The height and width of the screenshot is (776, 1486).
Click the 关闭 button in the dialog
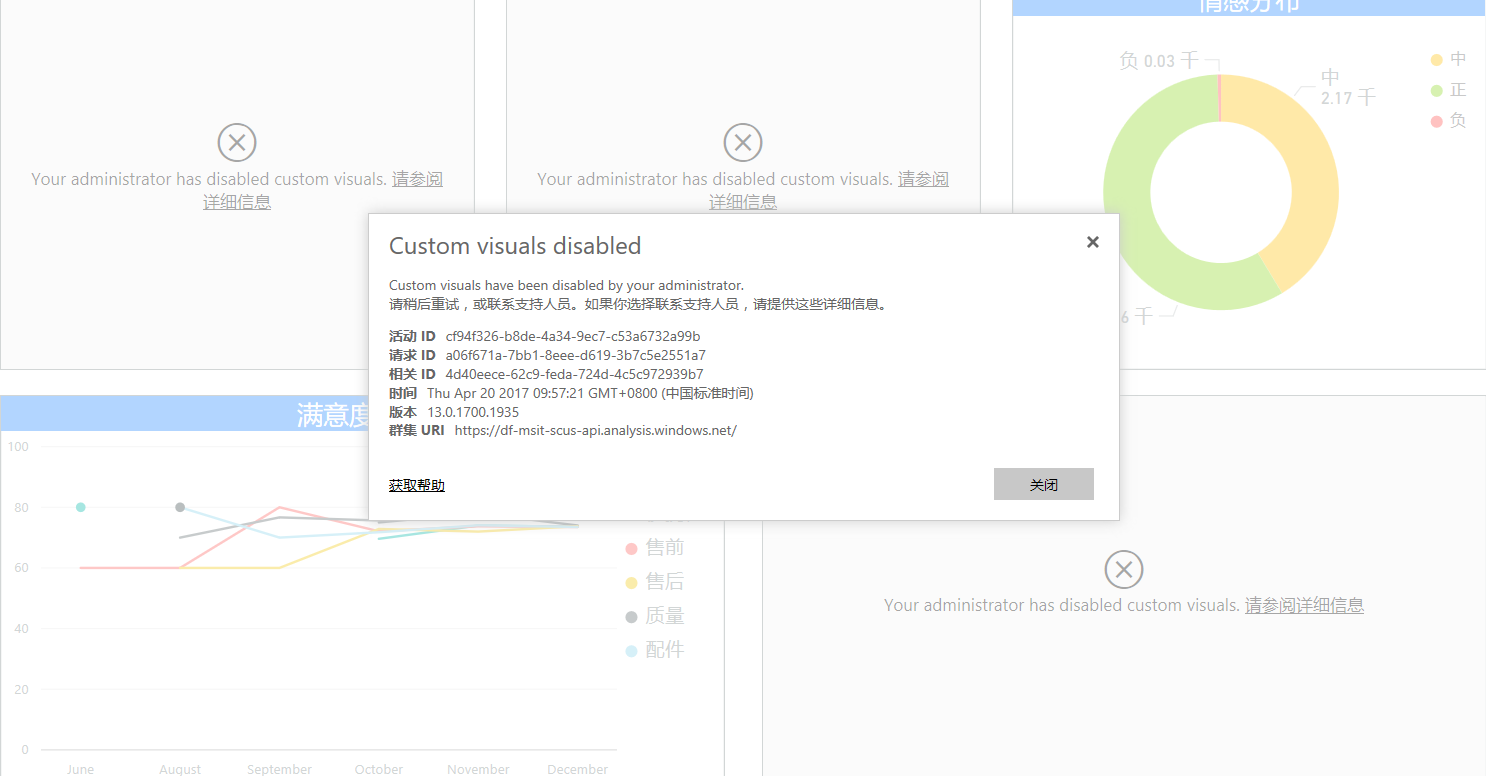(x=1044, y=484)
